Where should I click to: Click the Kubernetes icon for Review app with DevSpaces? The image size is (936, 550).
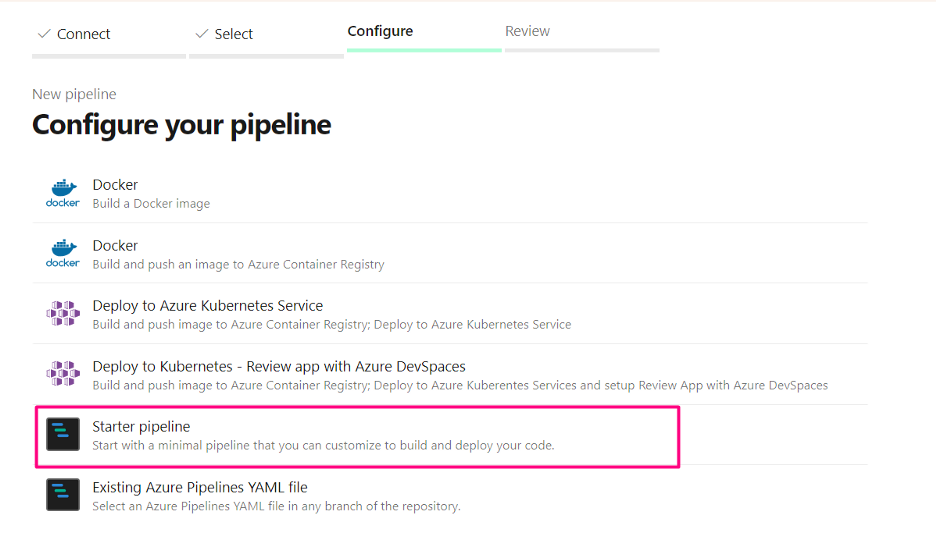(x=63, y=374)
